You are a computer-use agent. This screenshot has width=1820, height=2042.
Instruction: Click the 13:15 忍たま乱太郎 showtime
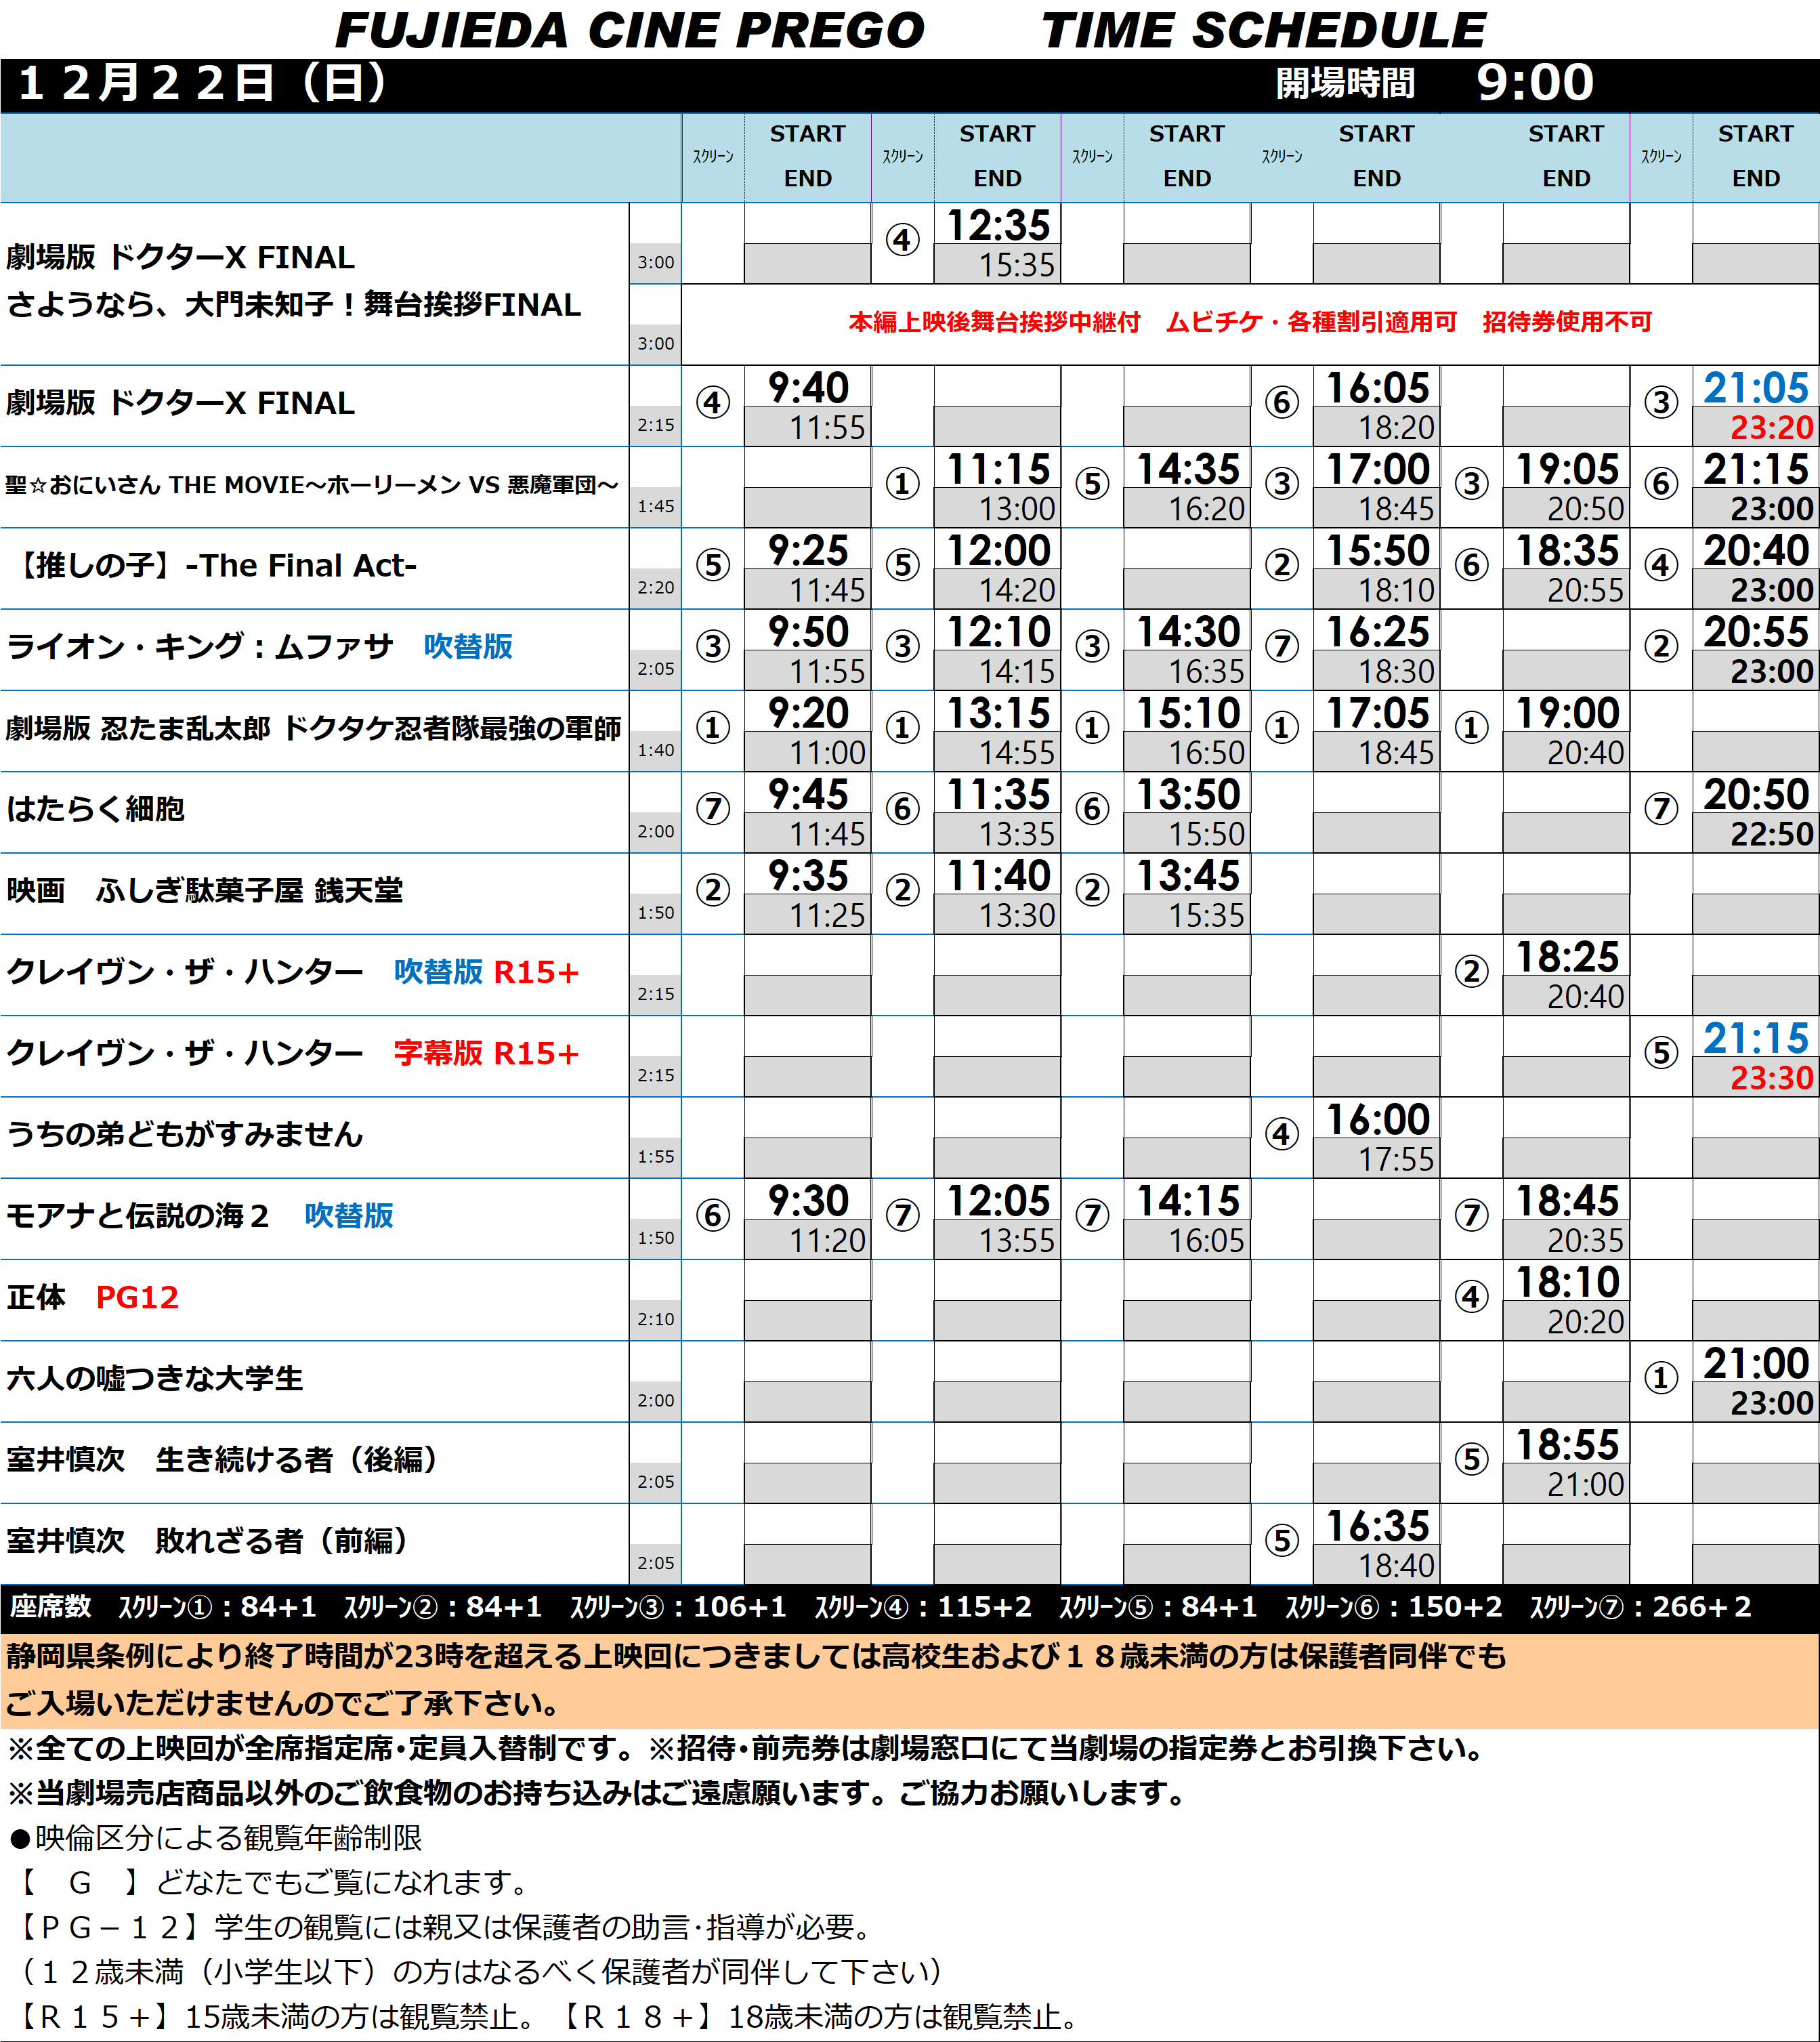pos(998,713)
